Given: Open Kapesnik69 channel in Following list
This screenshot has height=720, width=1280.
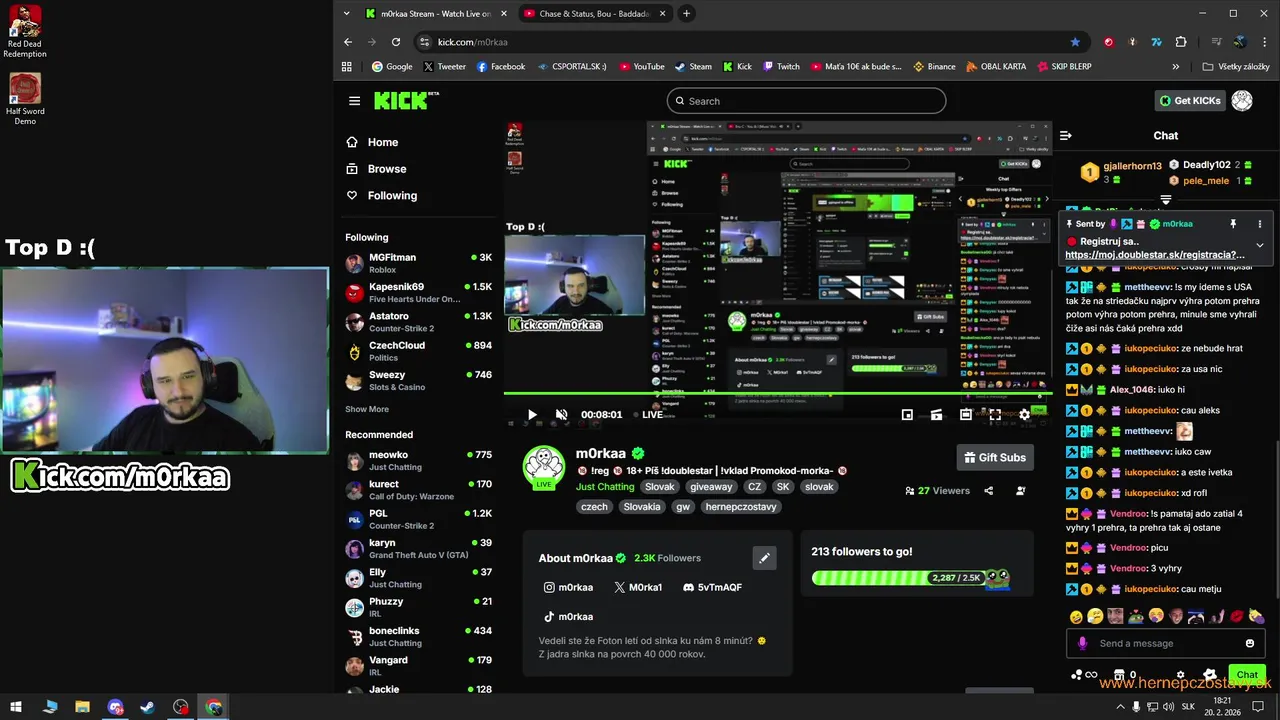Looking at the screenshot, I should (x=419, y=293).
